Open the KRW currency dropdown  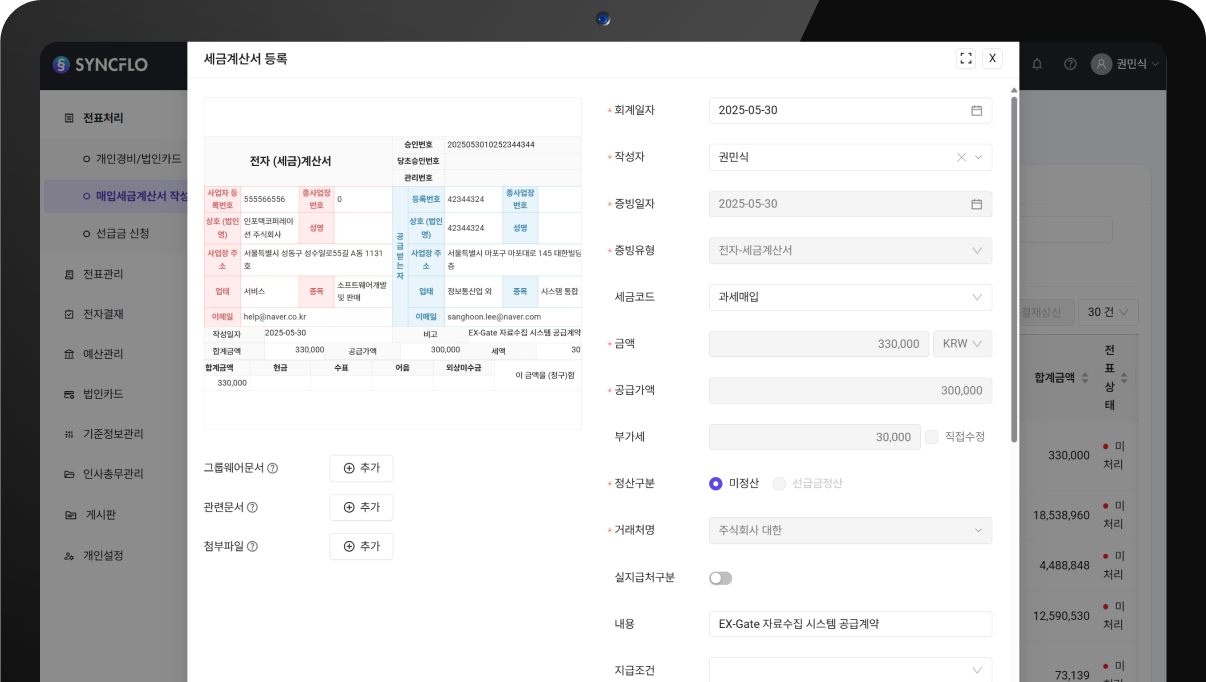962,343
